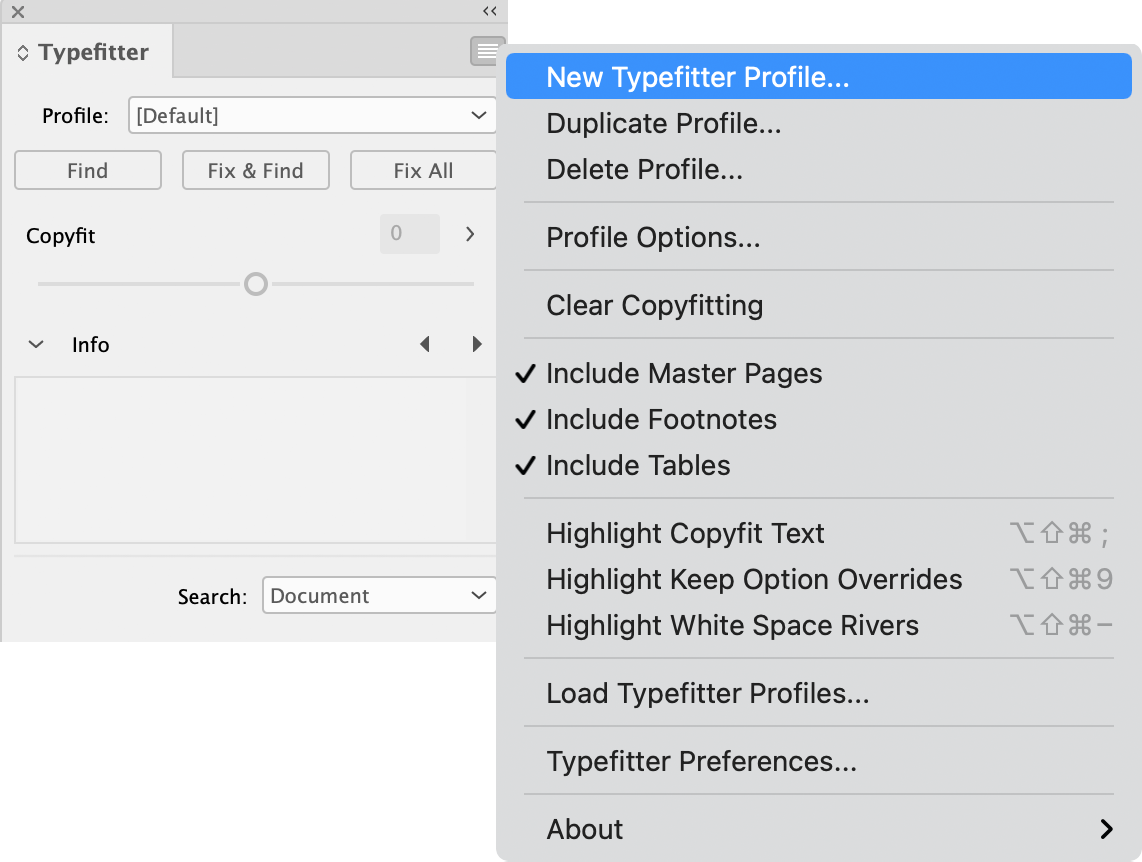
Task: Open Profile Options from the menu
Action: click(x=819, y=237)
